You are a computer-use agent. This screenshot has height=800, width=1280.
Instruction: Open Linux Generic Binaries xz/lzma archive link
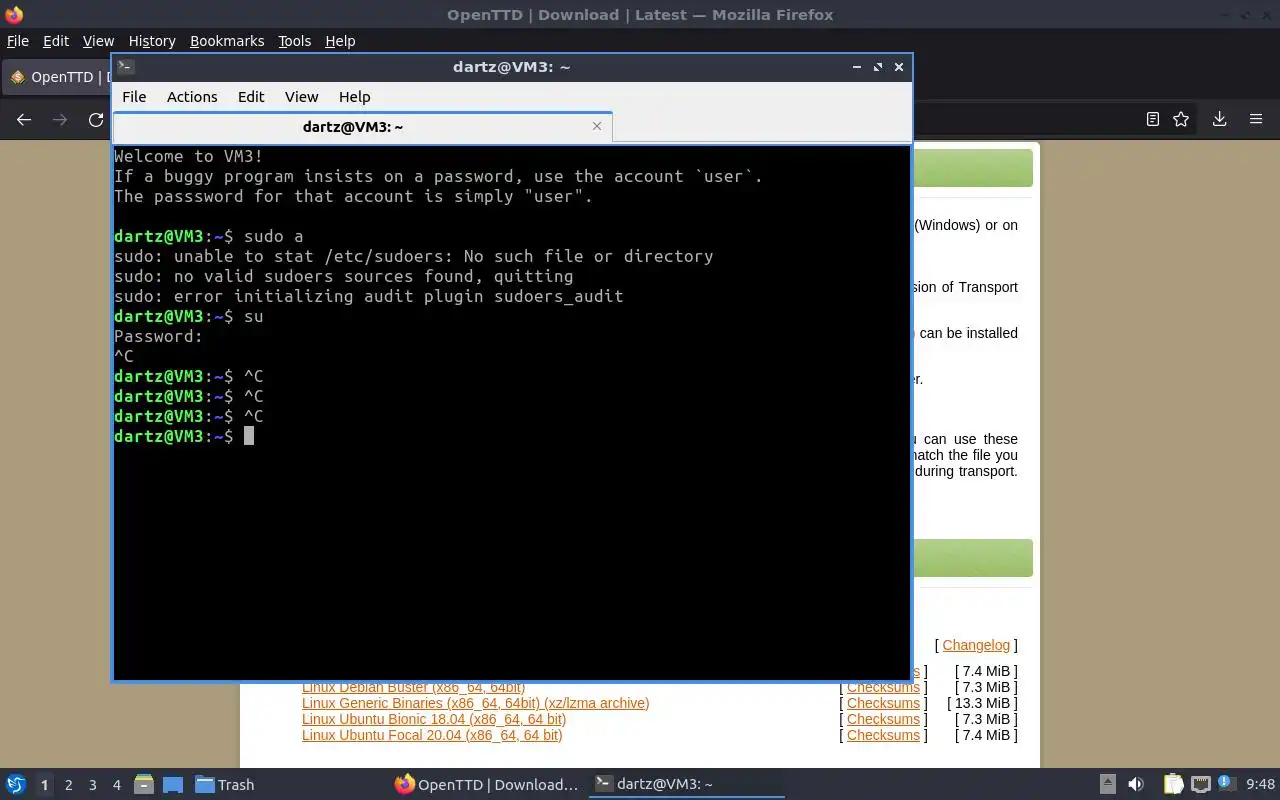click(475, 703)
